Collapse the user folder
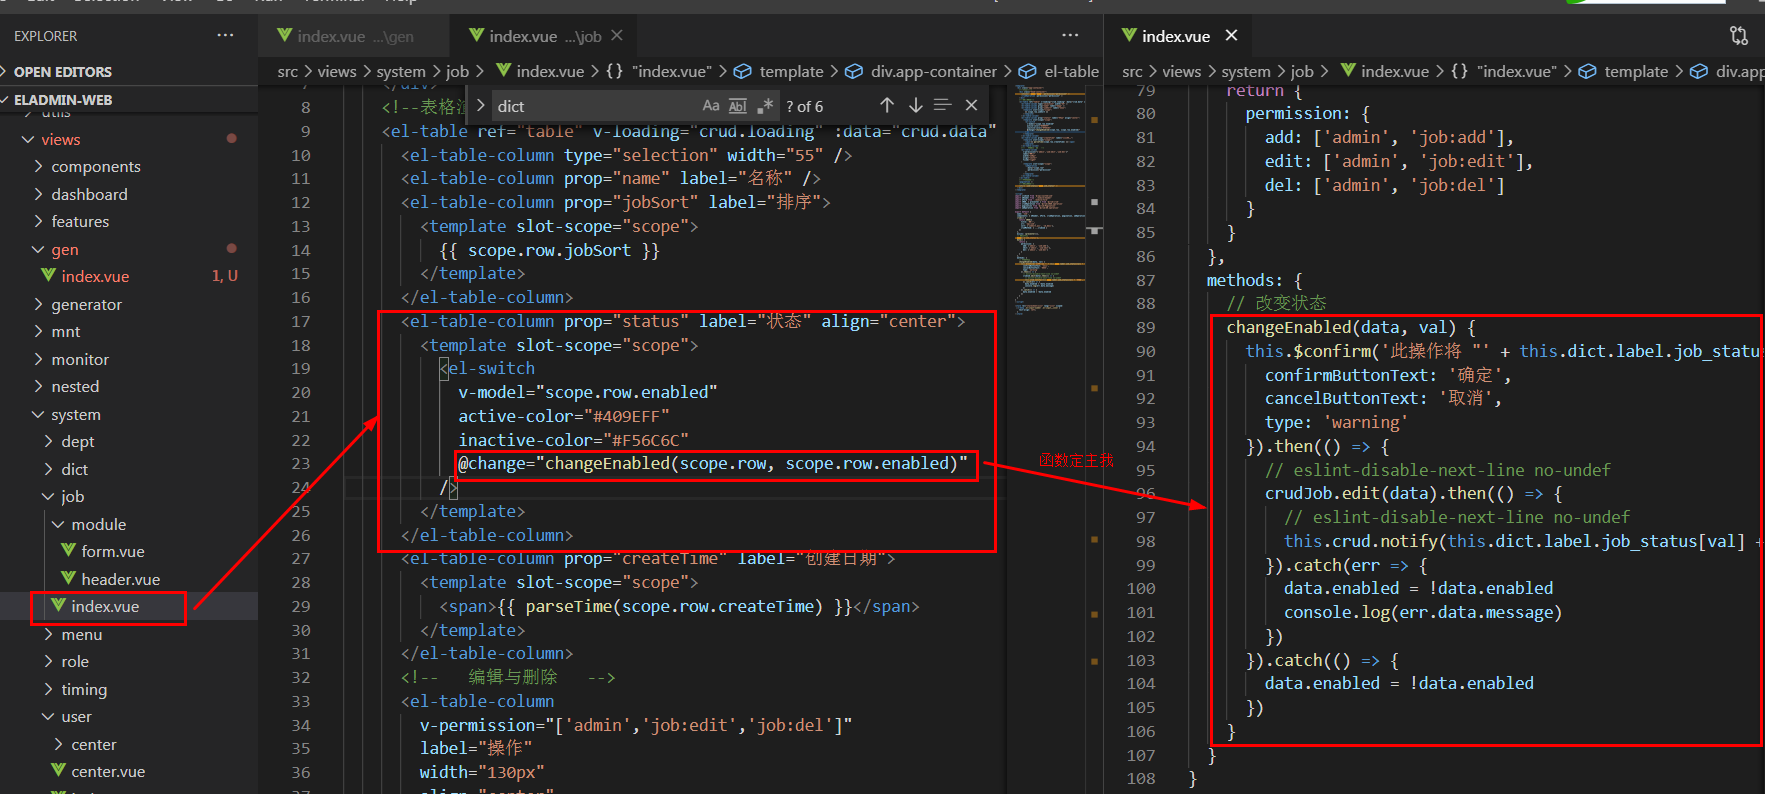Viewport: 1765px width, 794px height. [x=129, y=716]
